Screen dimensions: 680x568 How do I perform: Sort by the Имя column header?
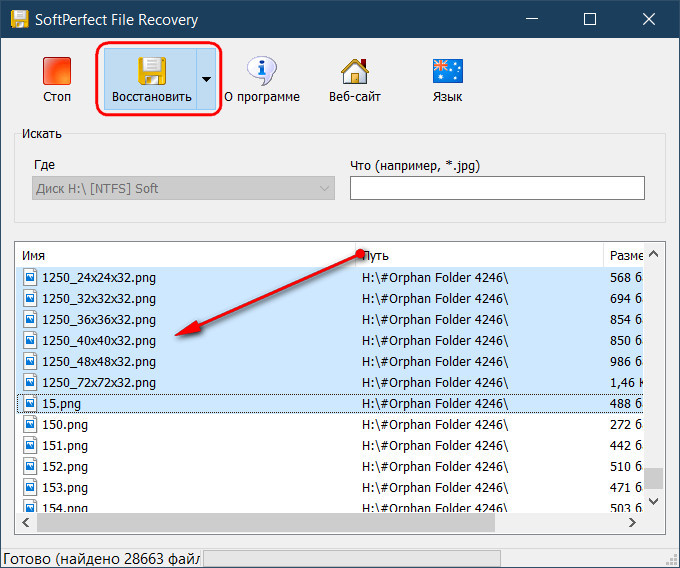tap(186, 255)
